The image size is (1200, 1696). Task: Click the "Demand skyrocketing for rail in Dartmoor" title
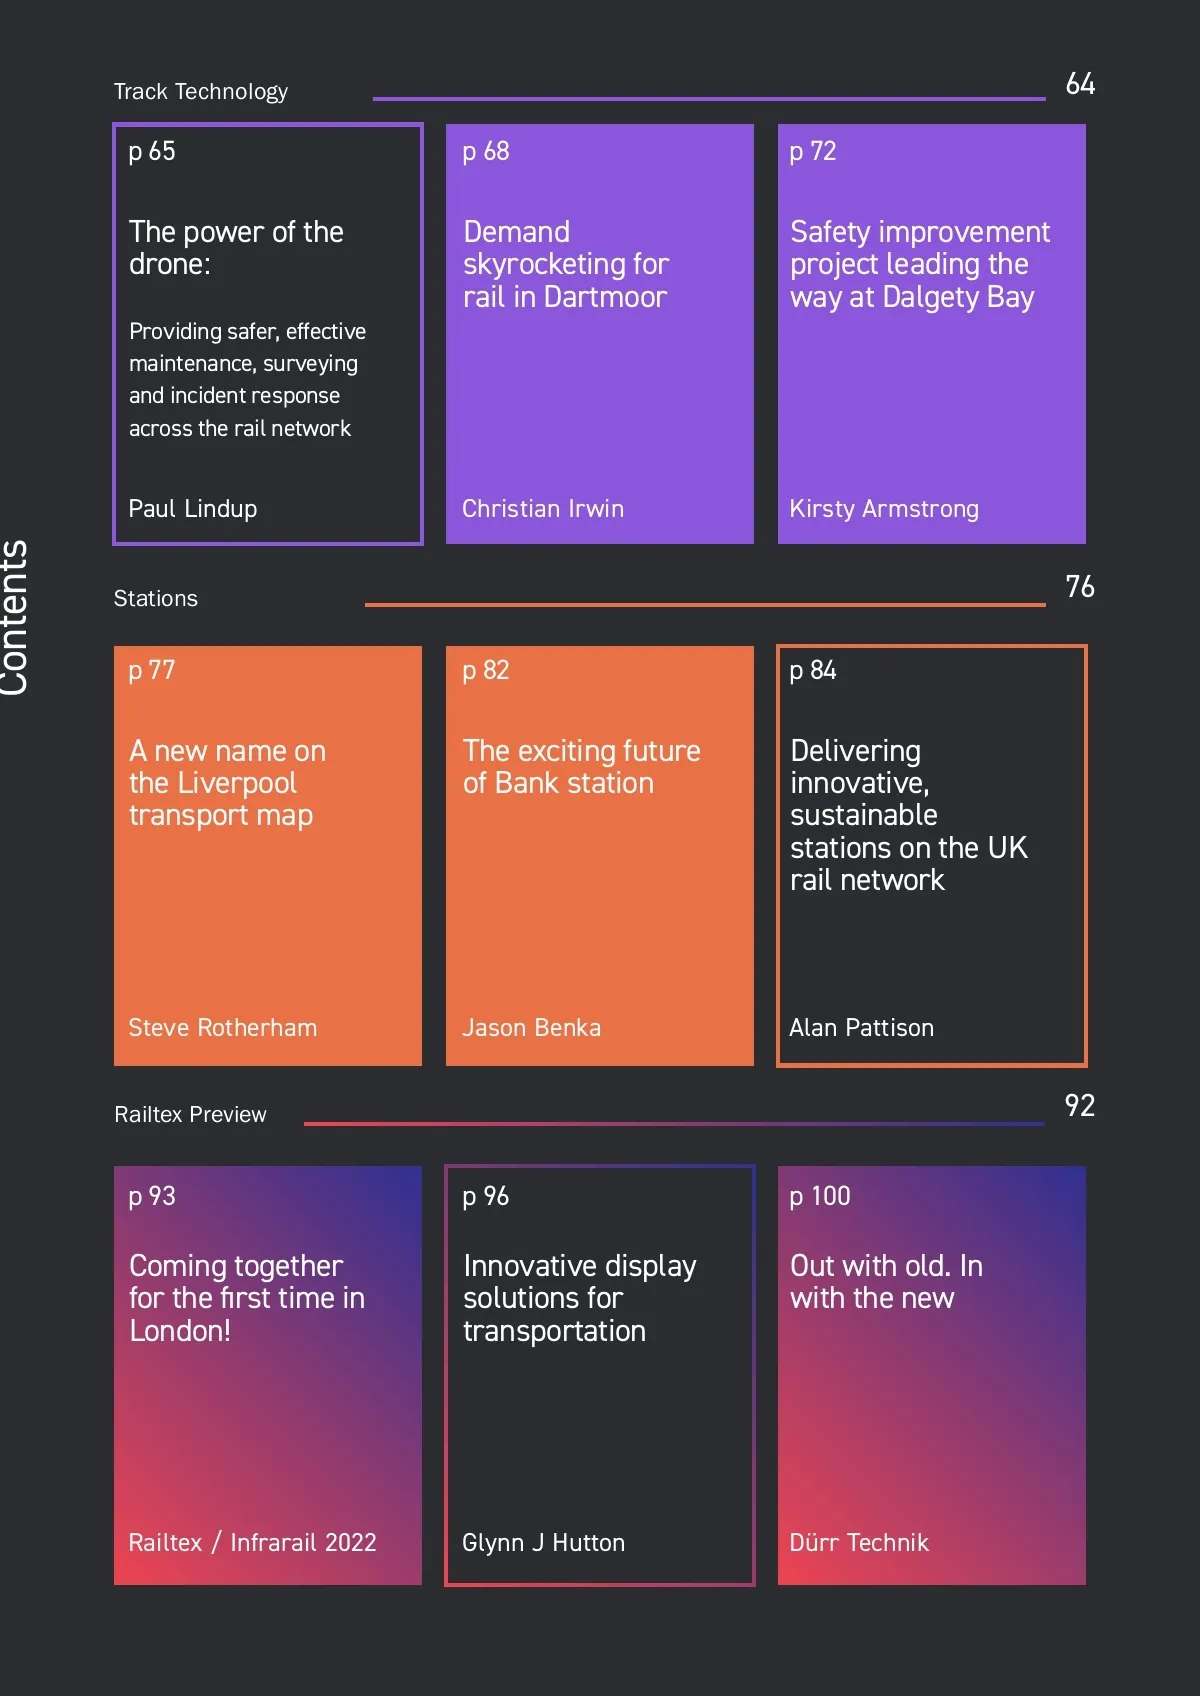[x=565, y=265]
